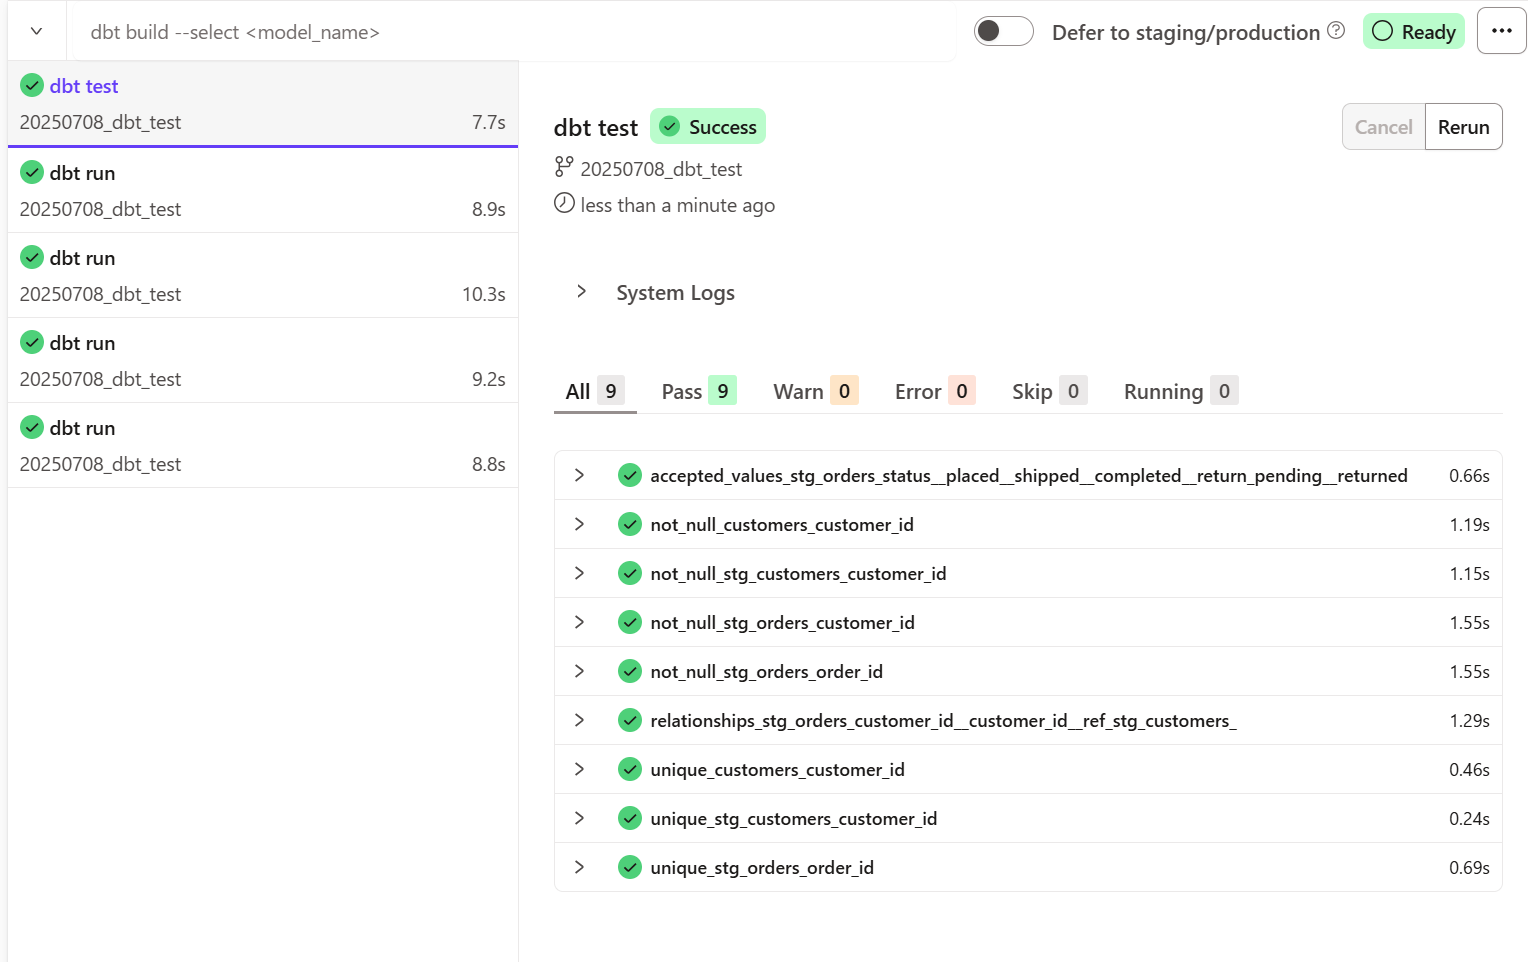Click the green check icon of the 10.3s dbt run

coord(32,257)
